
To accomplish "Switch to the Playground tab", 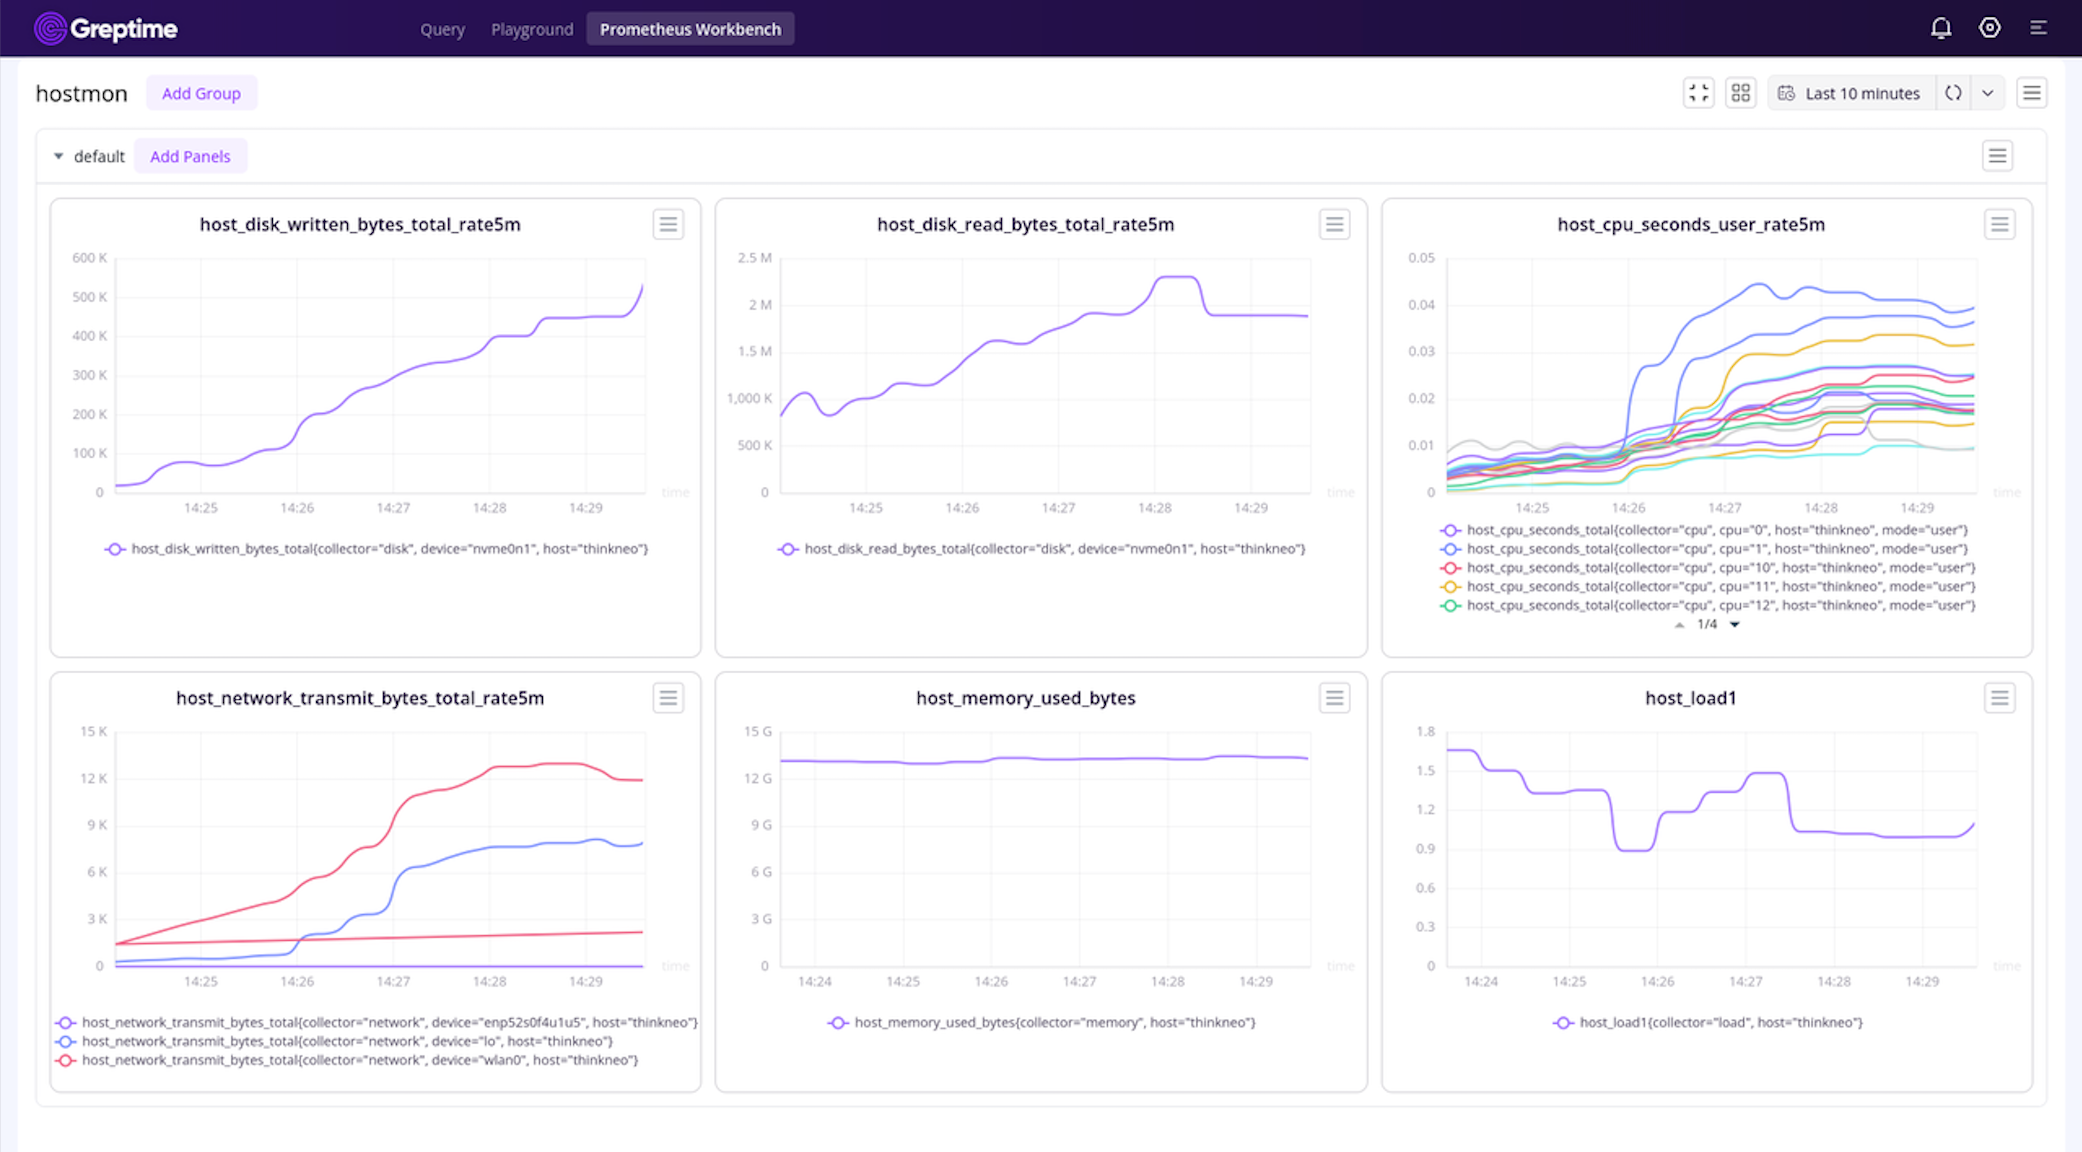I will tap(532, 29).
